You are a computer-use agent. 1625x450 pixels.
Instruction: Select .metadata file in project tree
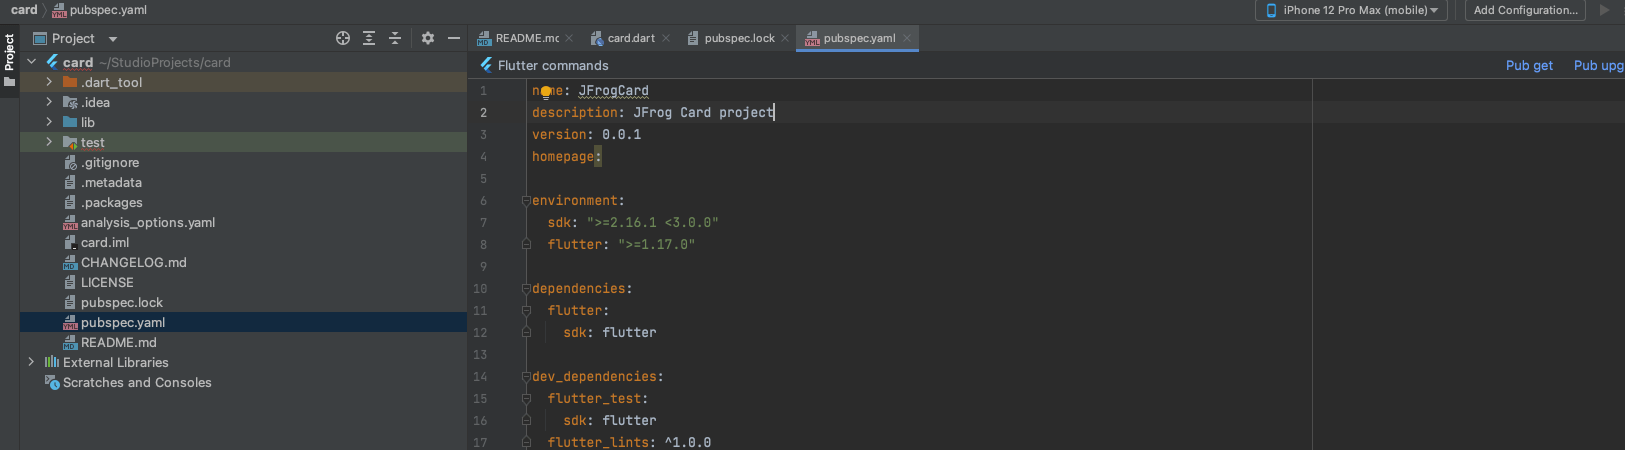click(x=111, y=182)
